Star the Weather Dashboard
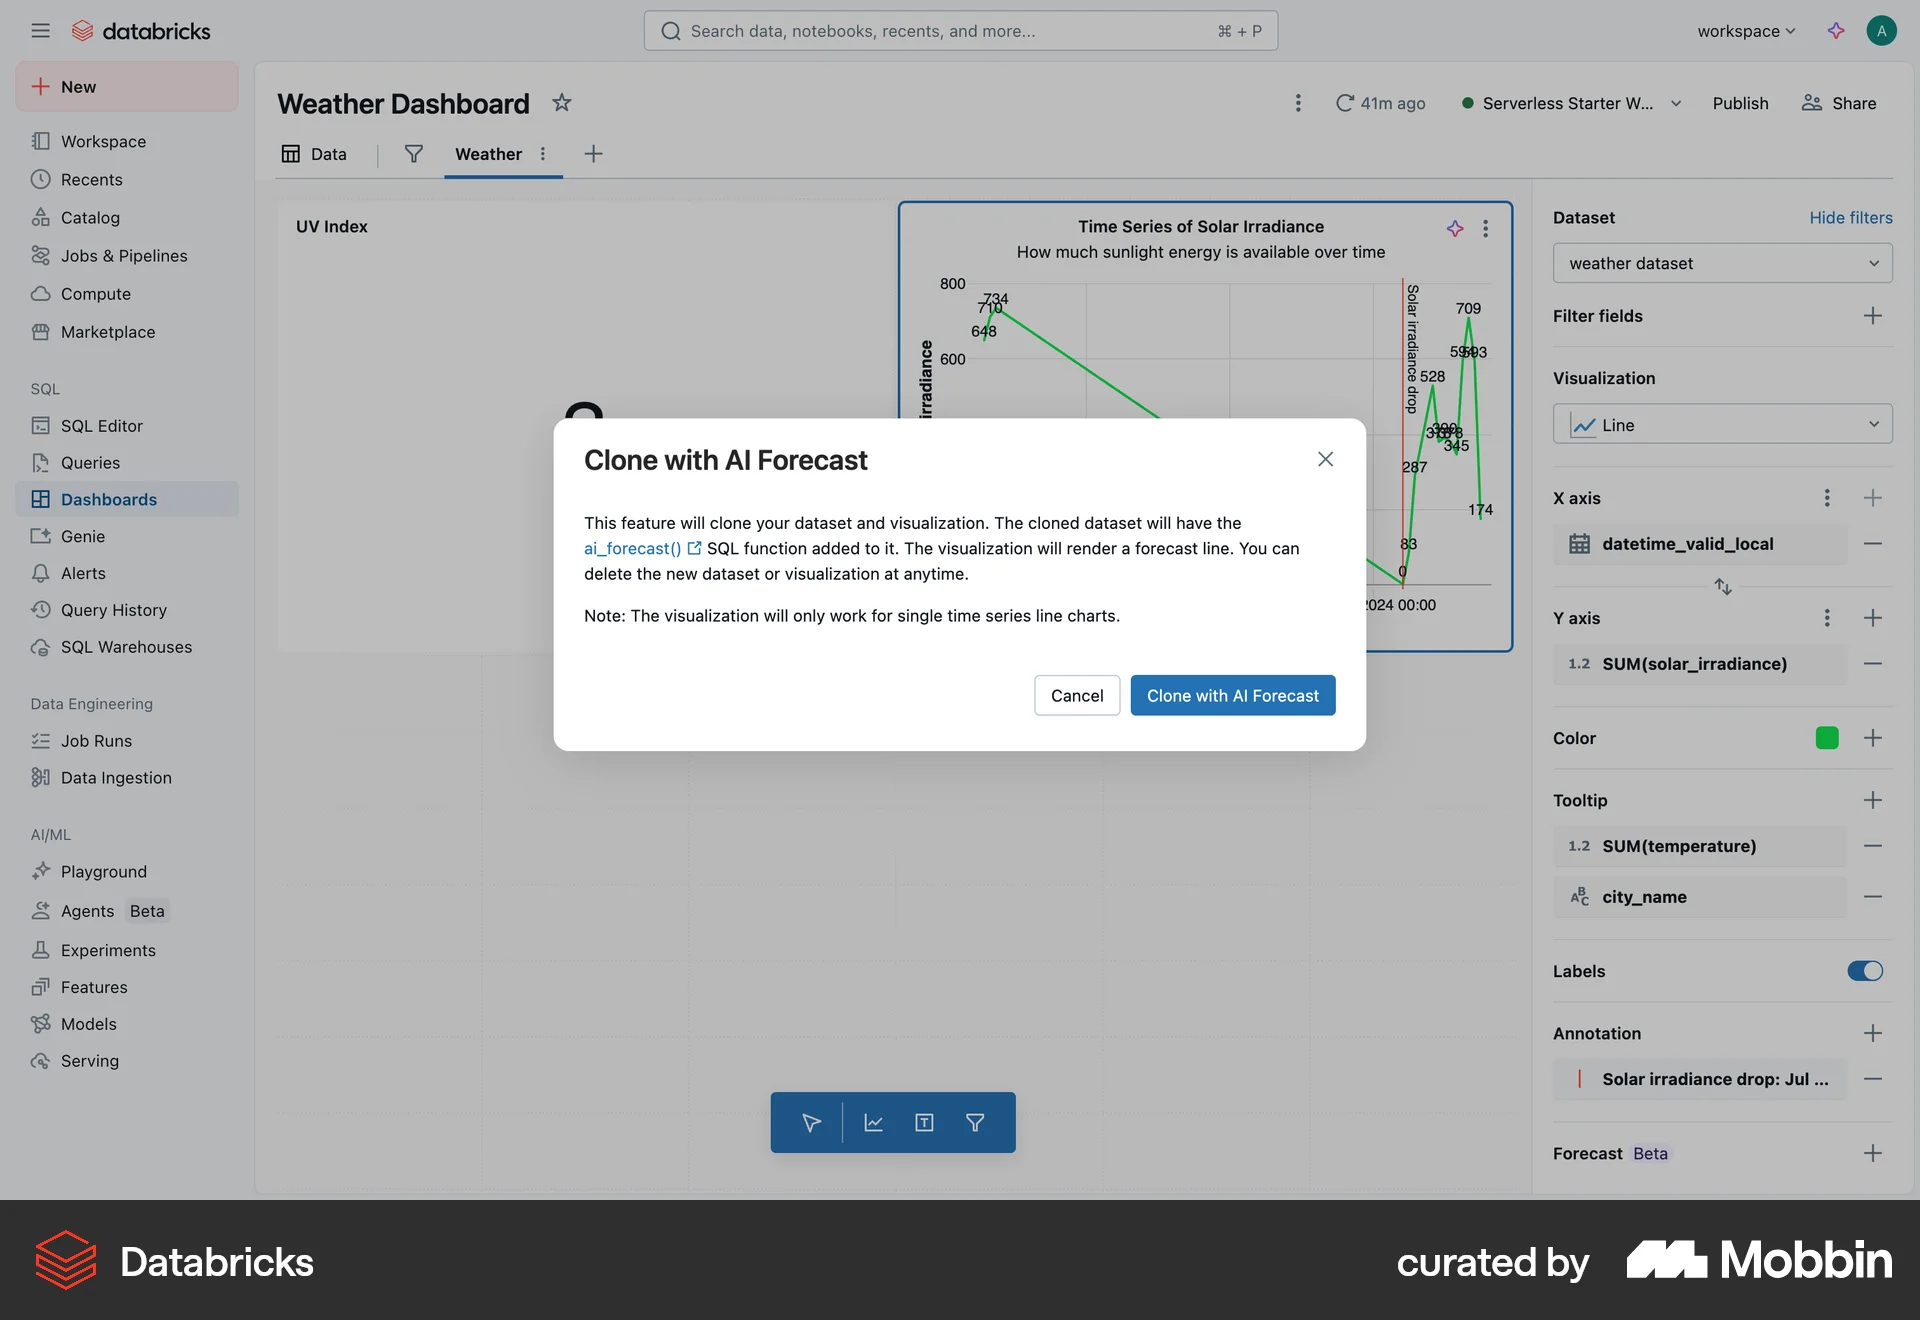 pos(561,103)
